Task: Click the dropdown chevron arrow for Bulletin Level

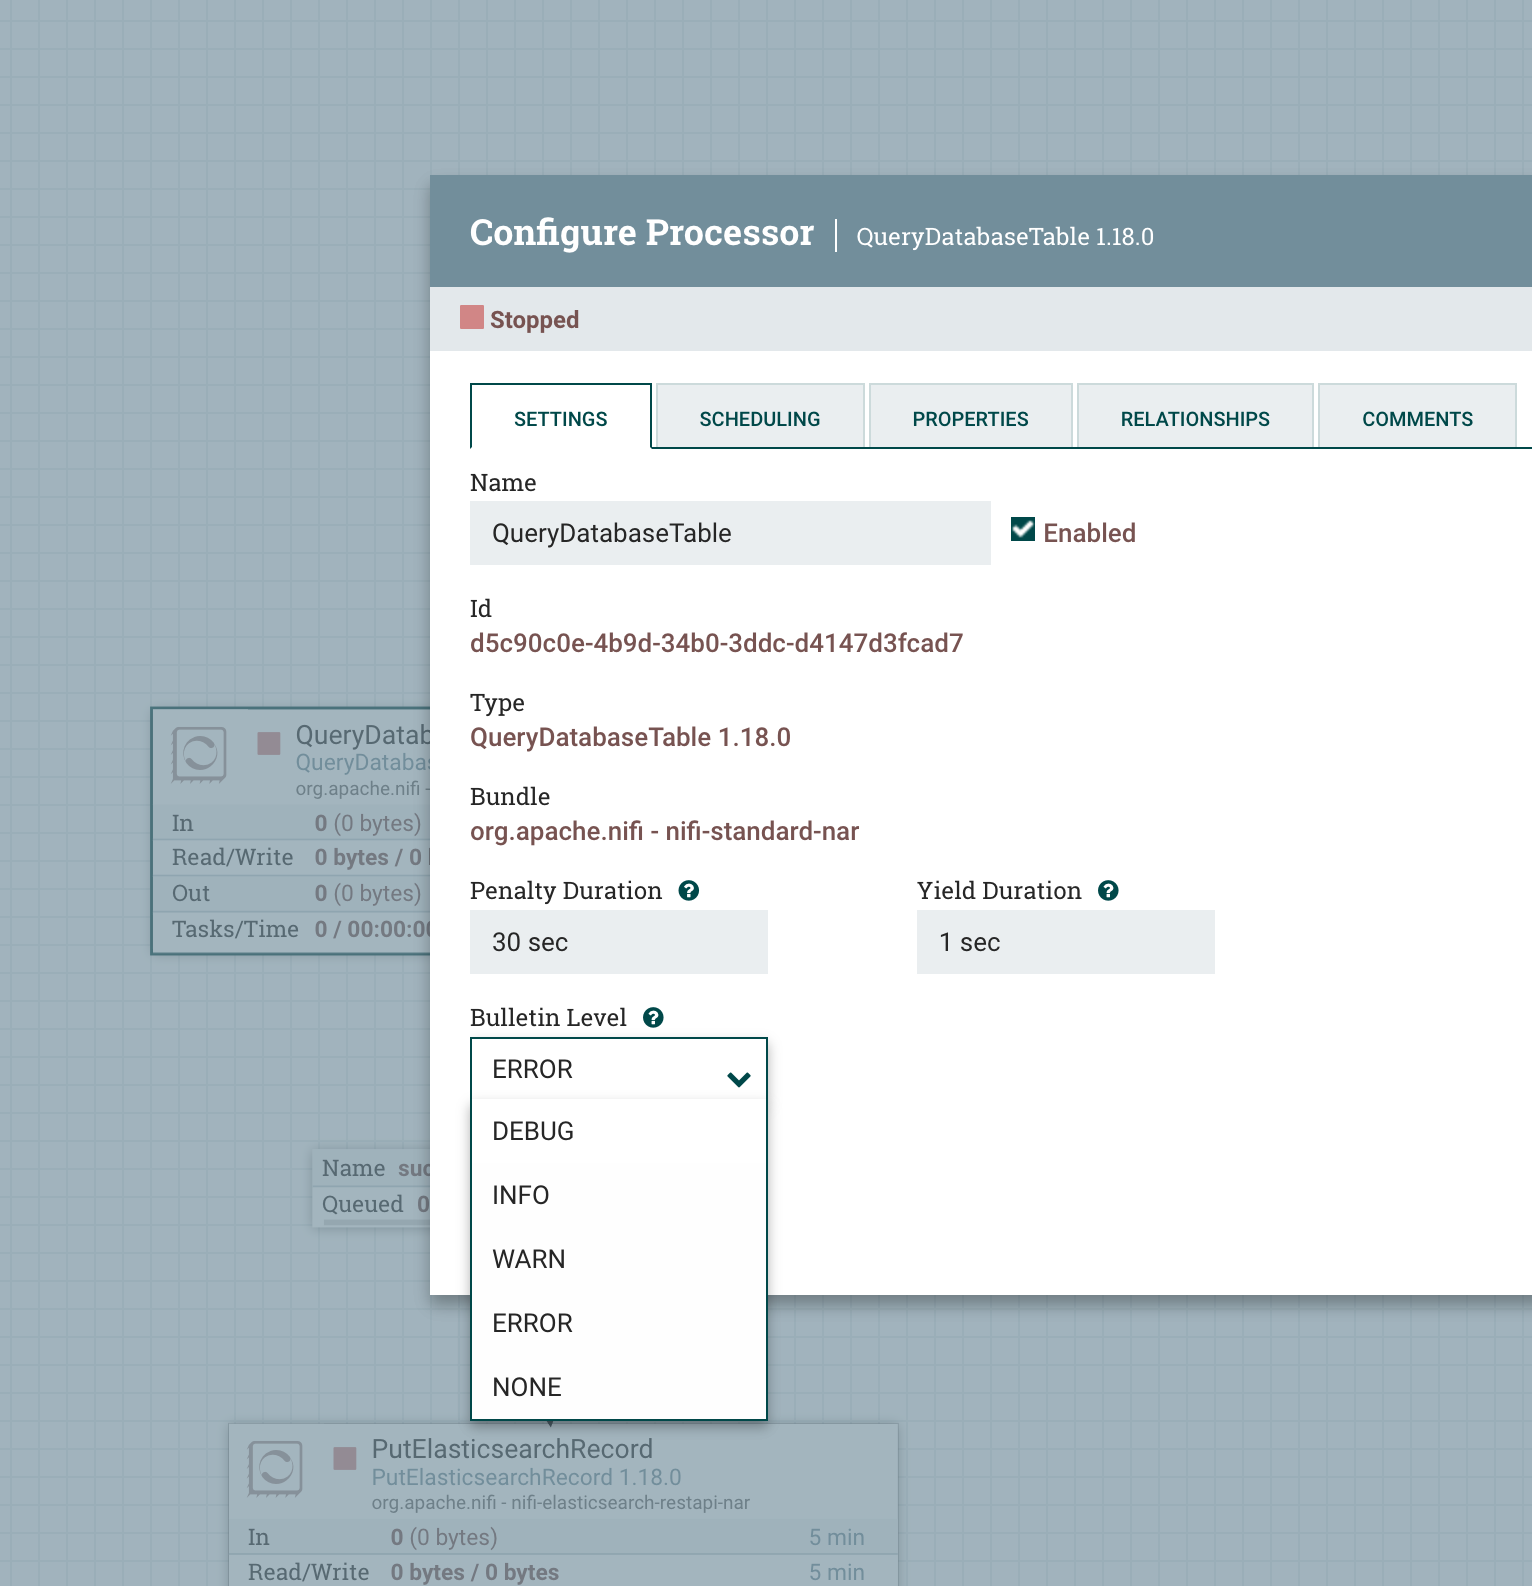Action: pos(739,1079)
